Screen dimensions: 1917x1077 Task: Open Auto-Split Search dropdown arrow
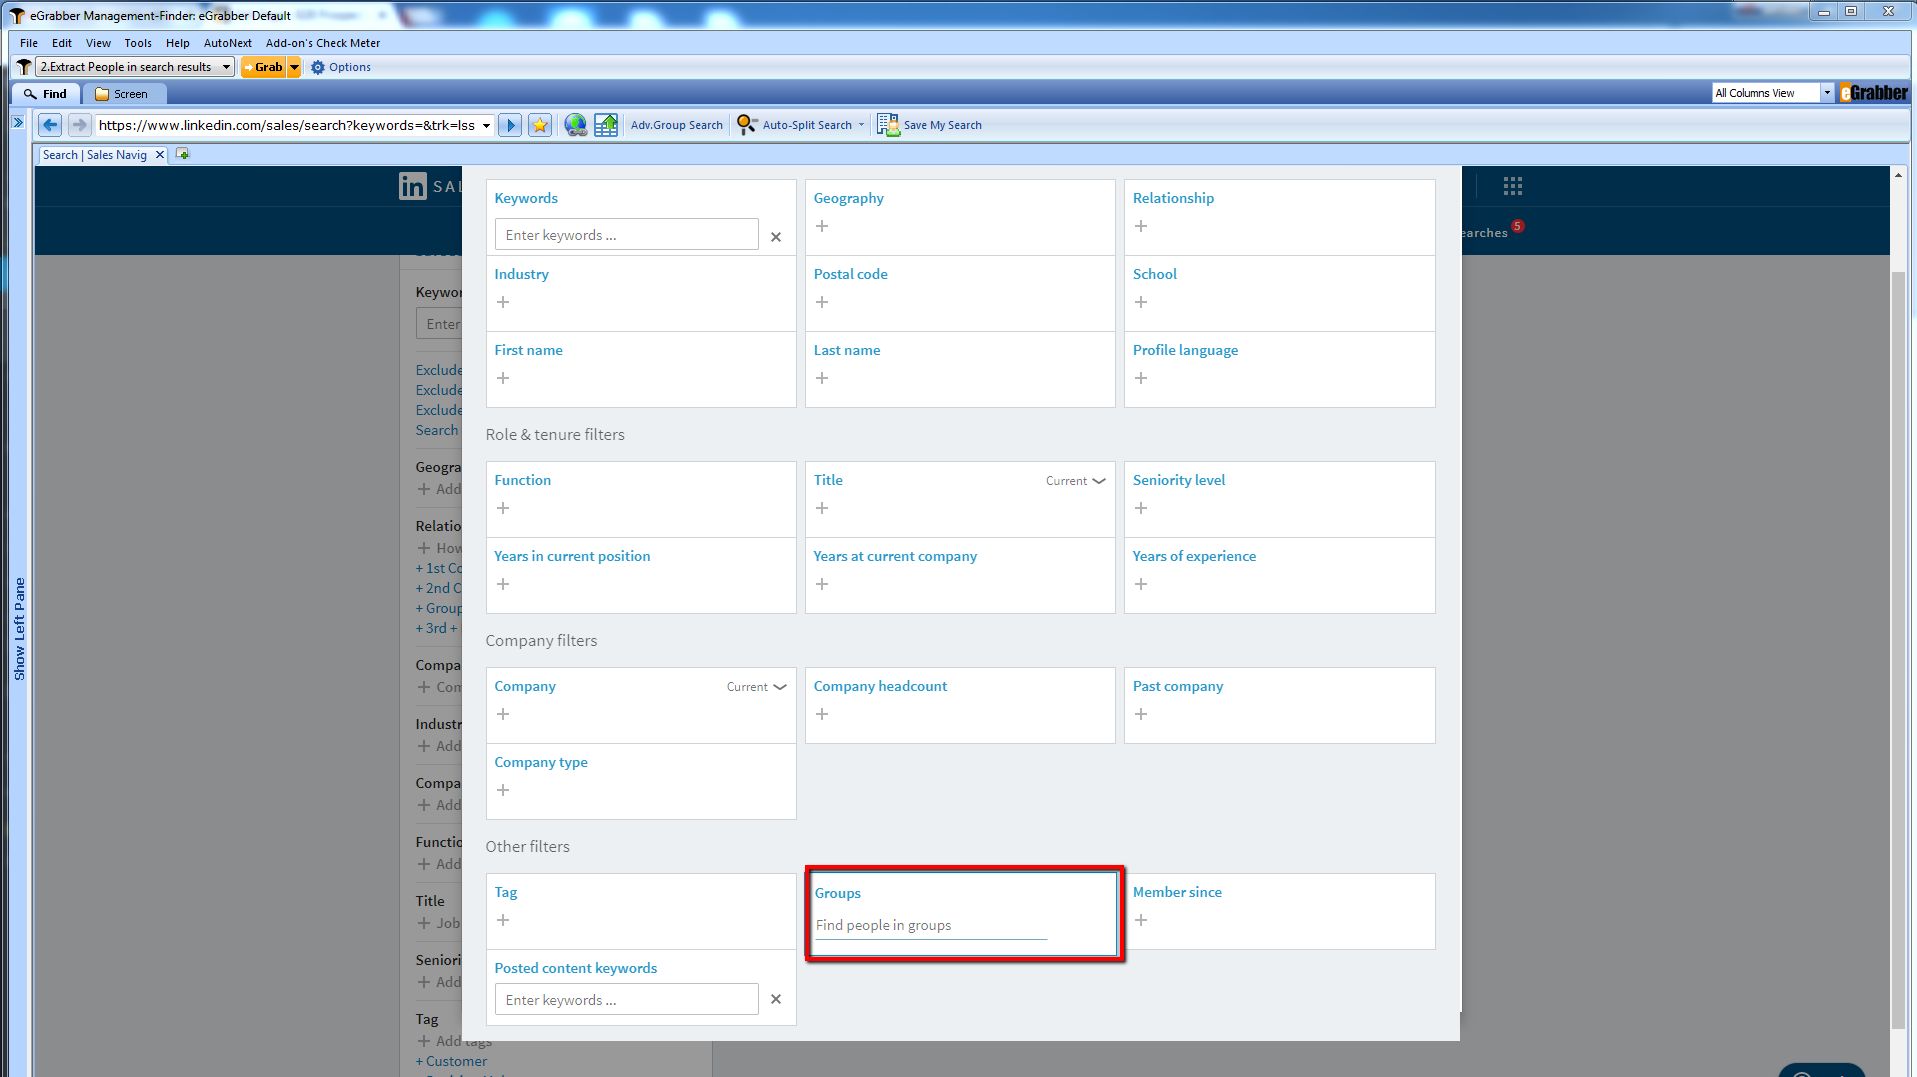coord(861,125)
